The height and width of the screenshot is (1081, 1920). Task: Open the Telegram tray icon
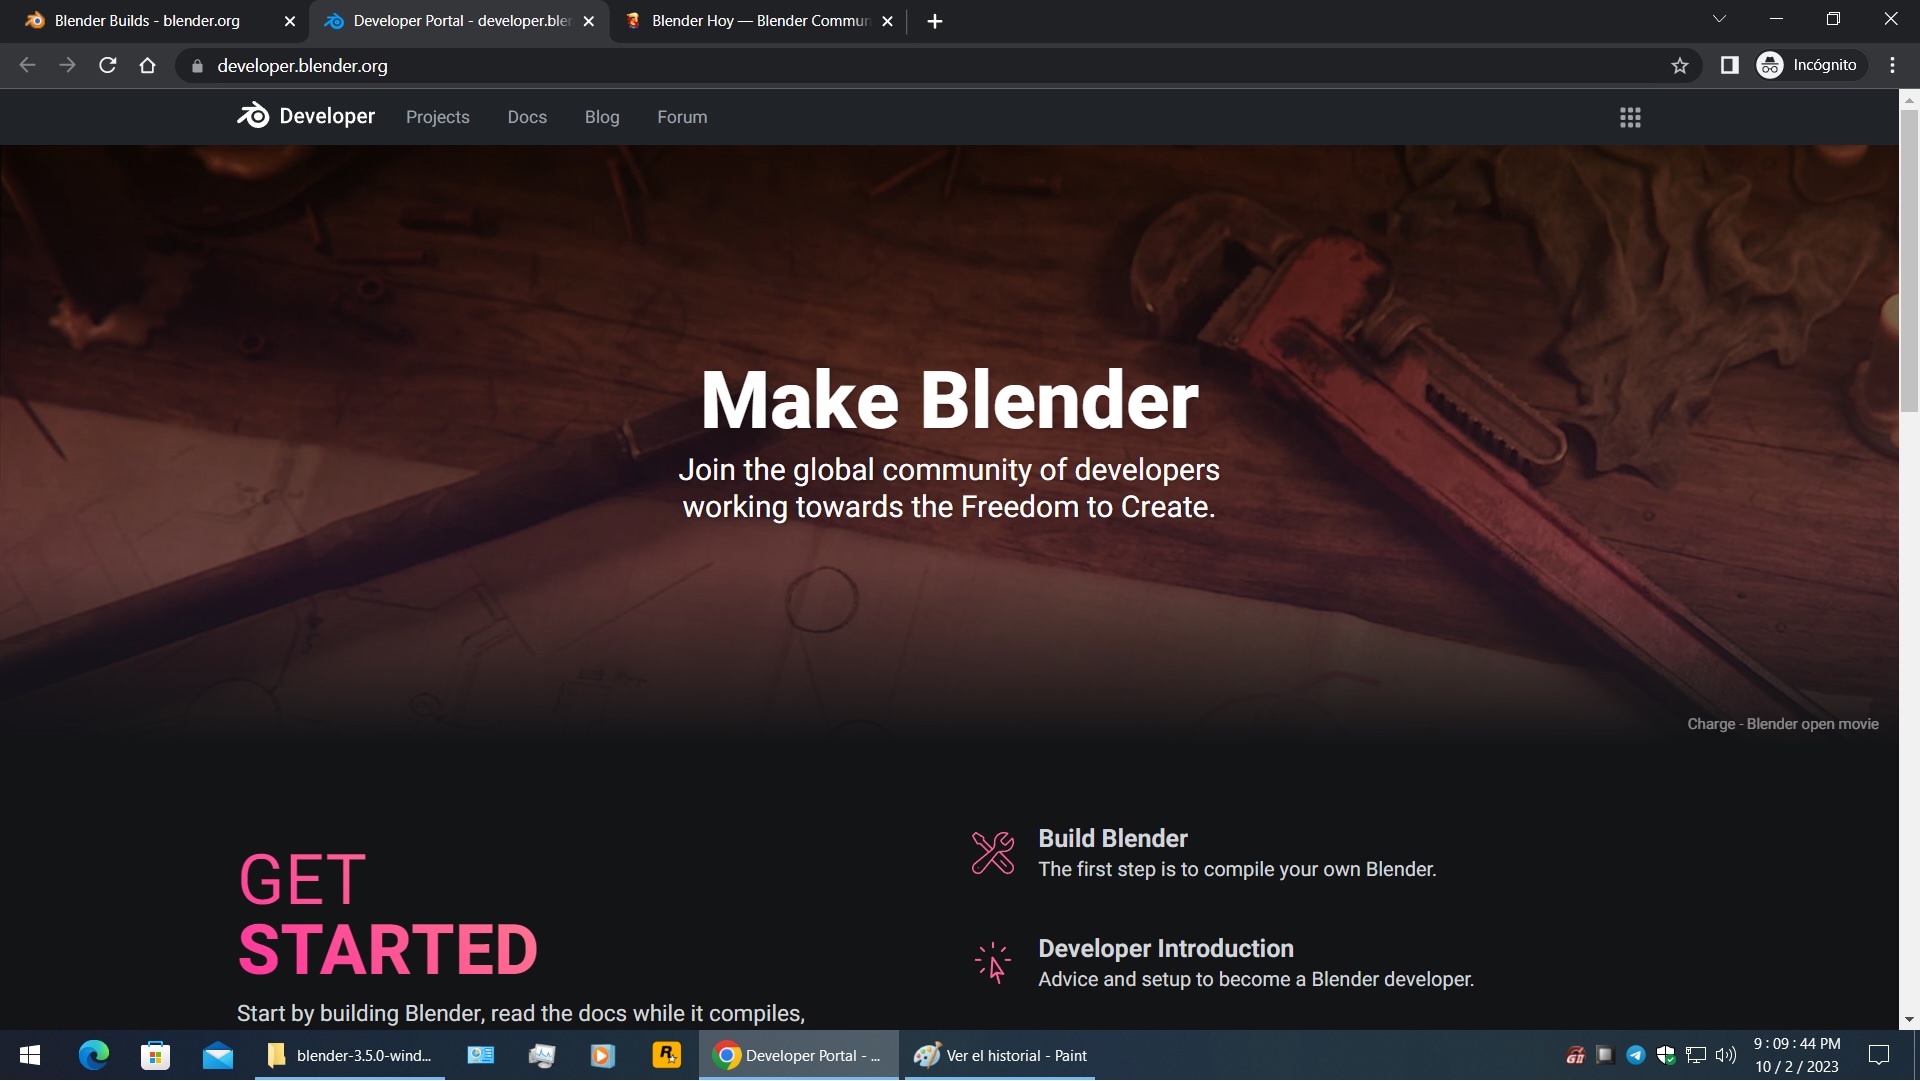click(1636, 1056)
